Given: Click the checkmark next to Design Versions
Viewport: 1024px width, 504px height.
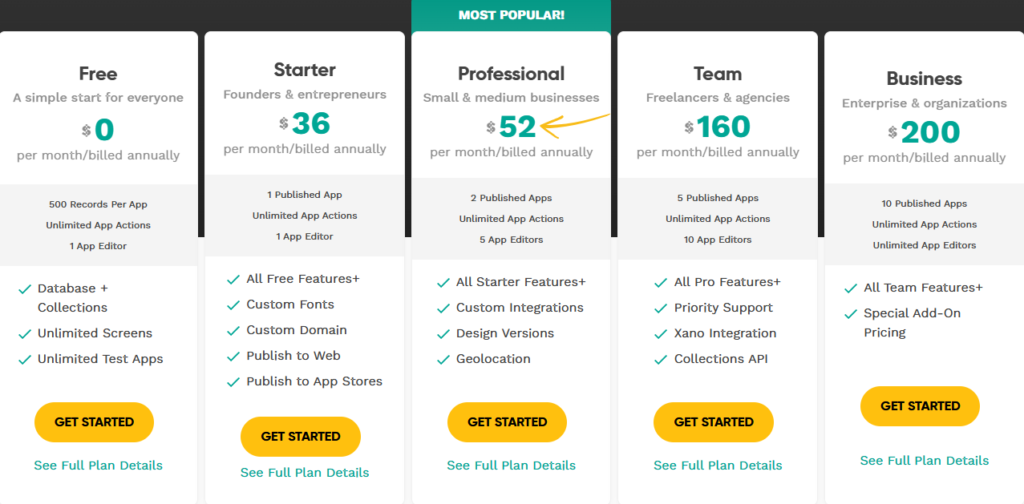Looking at the screenshot, I should tap(443, 334).
